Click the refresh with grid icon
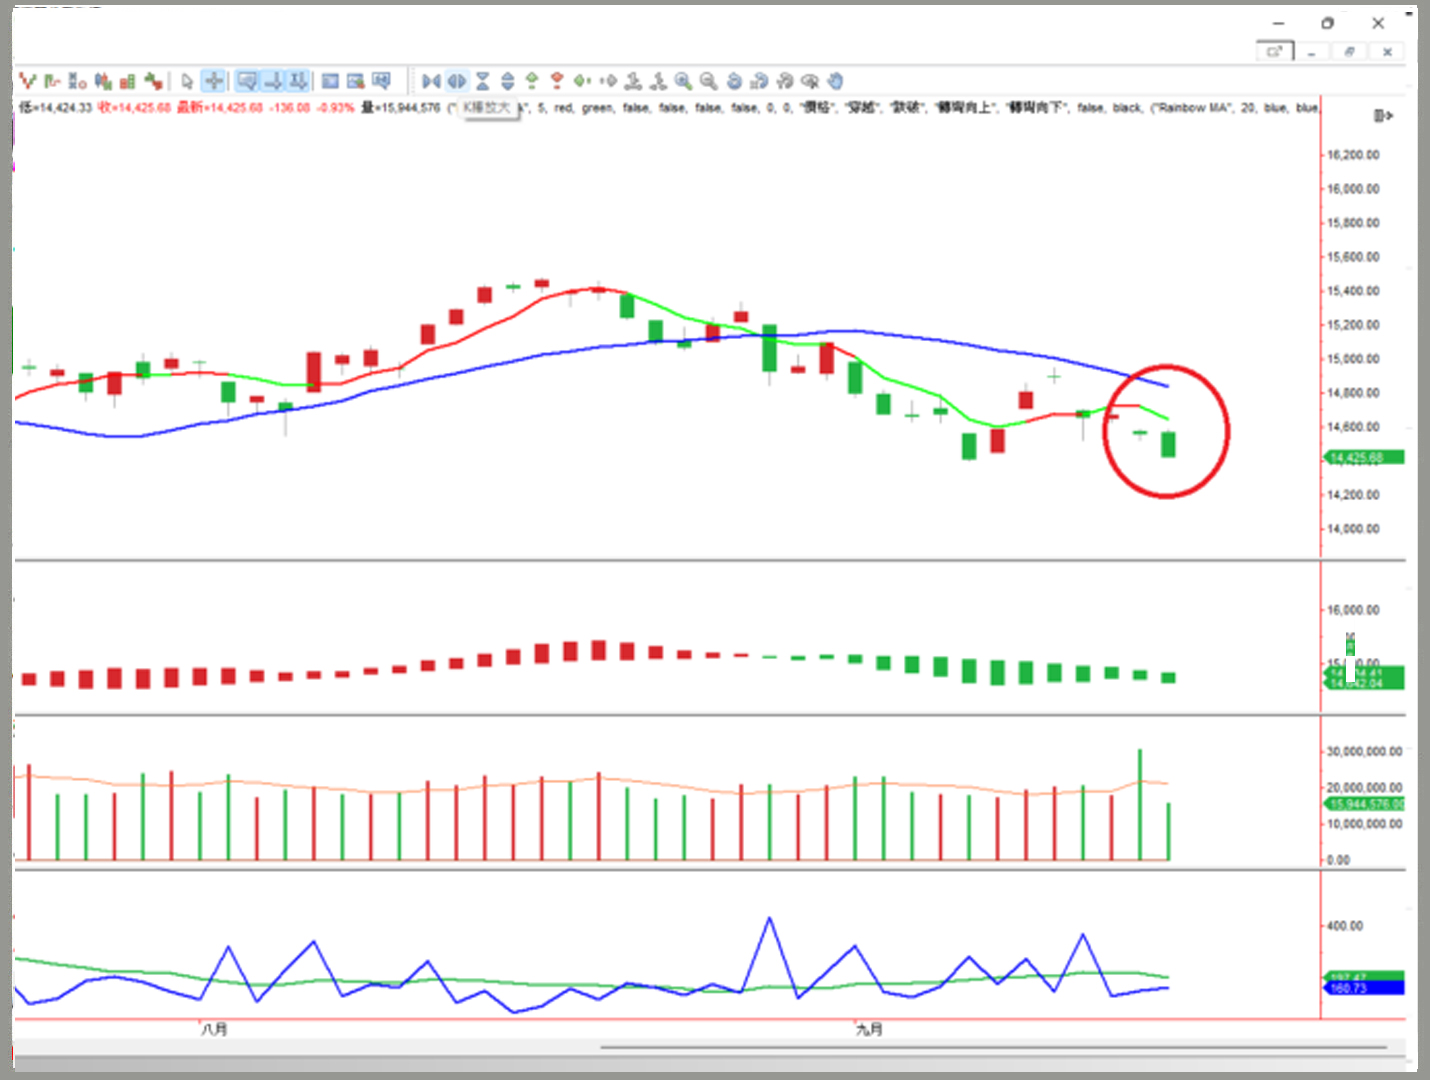The height and width of the screenshot is (1080, 1430). pos(759,81)
